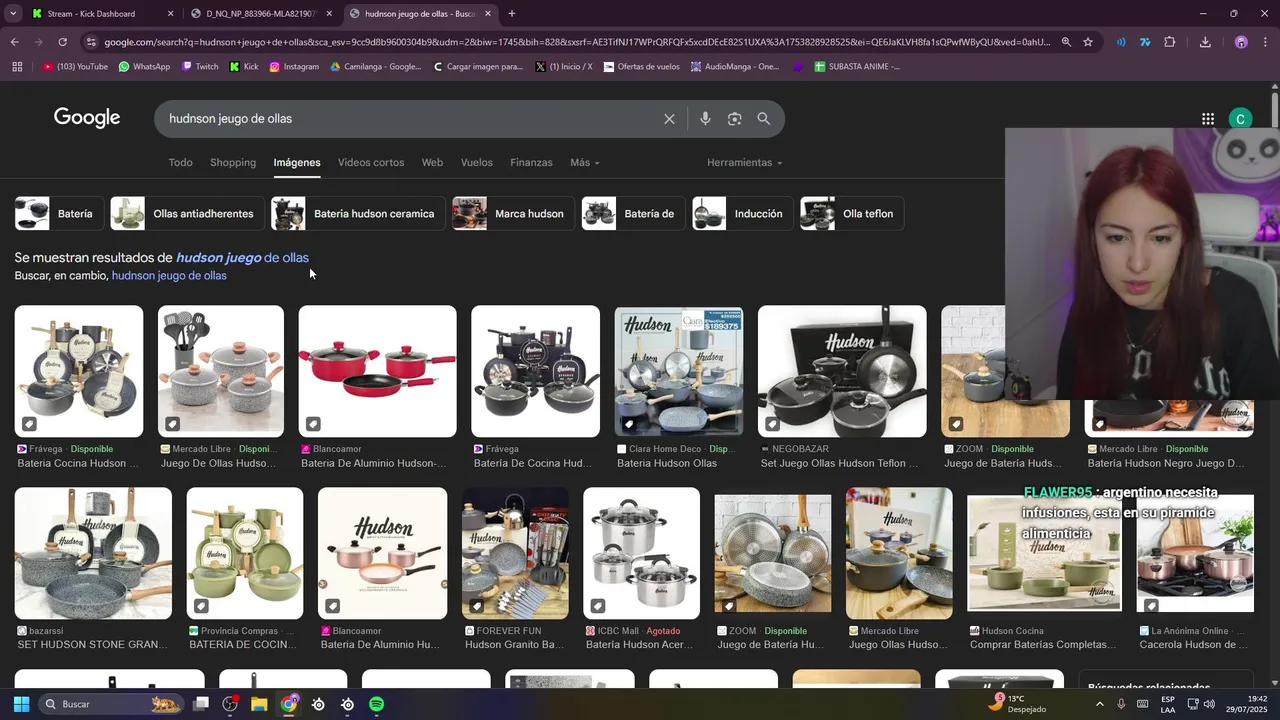Search instead for hudnson juego de ollas

pyautogui.click(x=169, y=276)
